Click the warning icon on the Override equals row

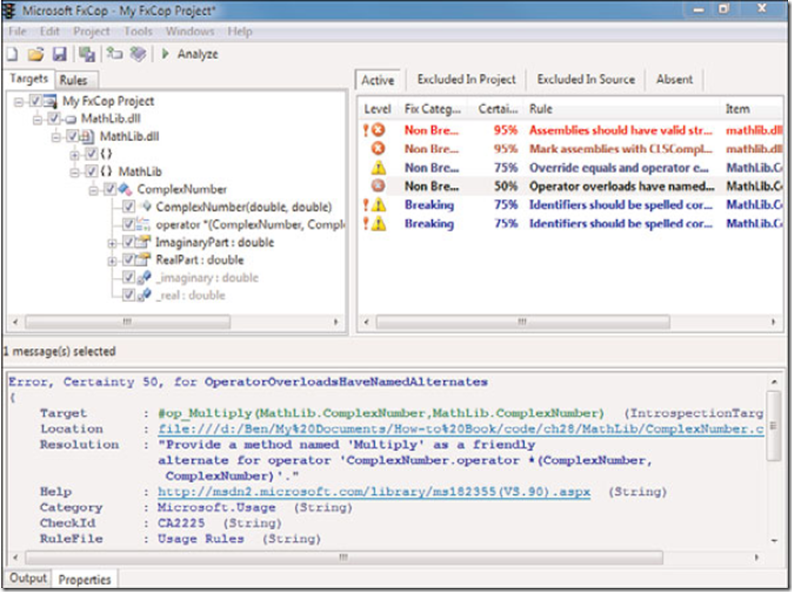pyautogui.click(x=378, y=167)
